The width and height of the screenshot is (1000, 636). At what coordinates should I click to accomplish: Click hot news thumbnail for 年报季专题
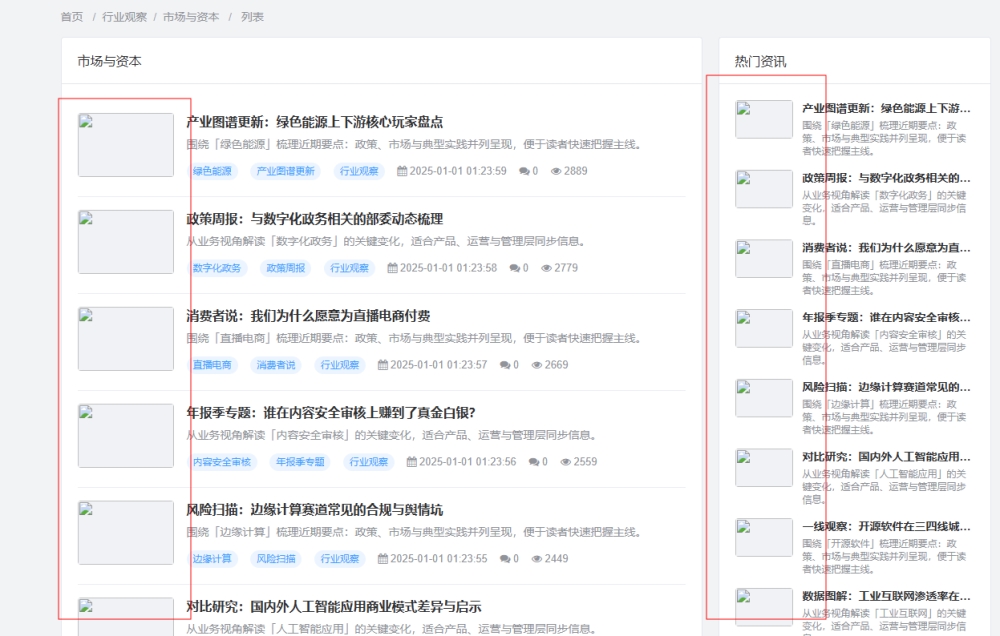tap(764, 328)
